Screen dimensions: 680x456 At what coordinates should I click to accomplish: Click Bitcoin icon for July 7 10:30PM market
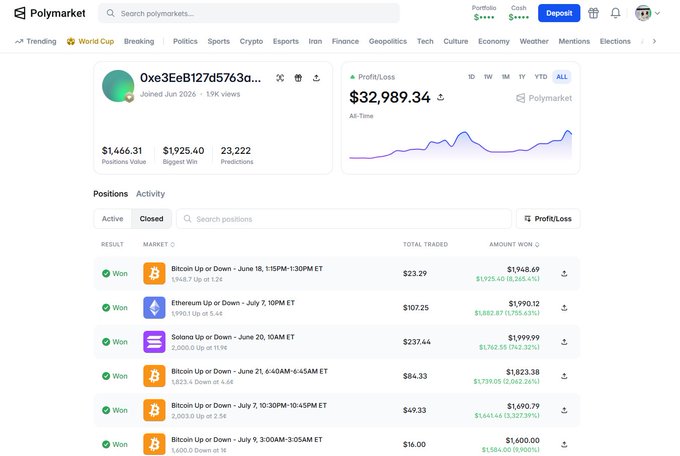pyautogui.click(x=154, y=410)
